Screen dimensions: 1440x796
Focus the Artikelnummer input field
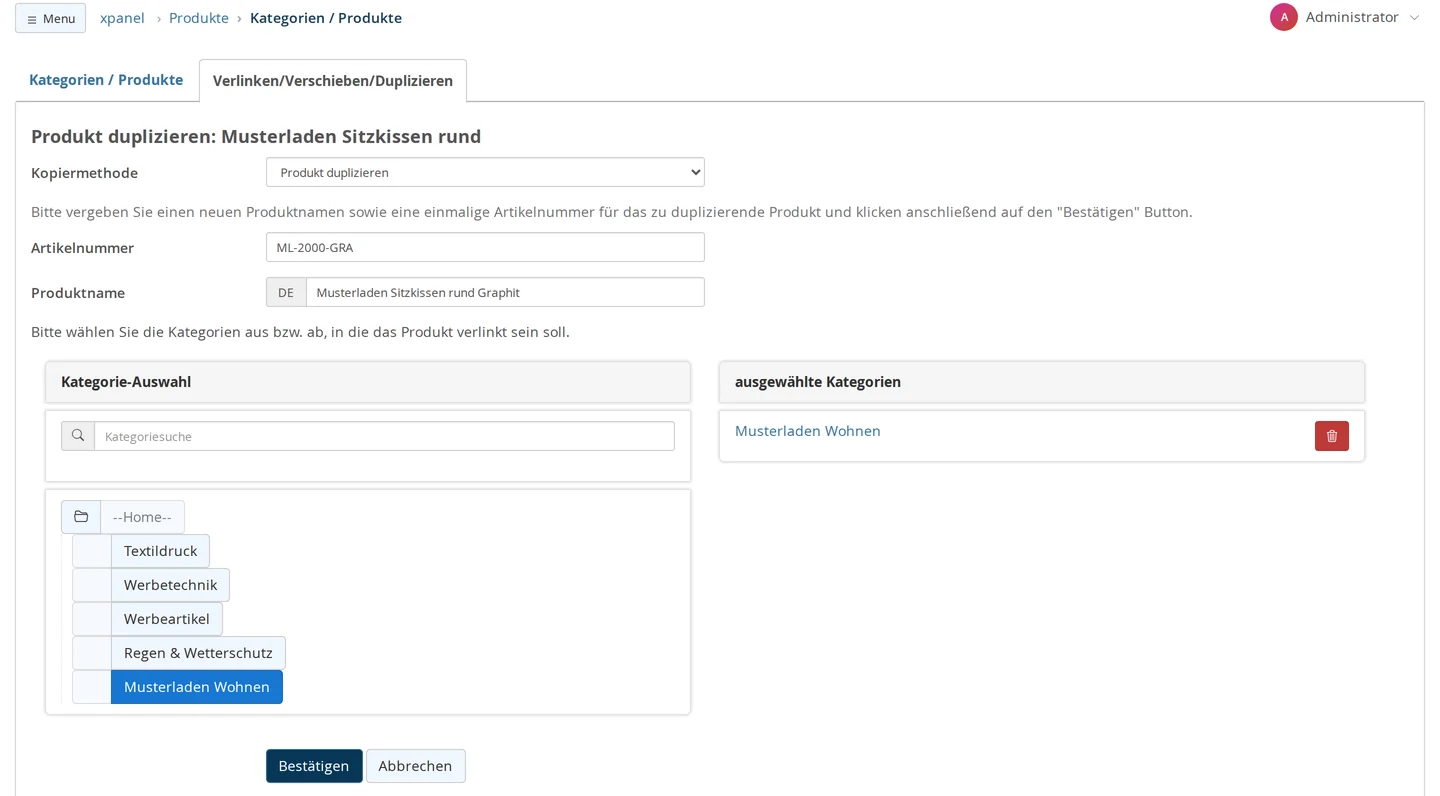click(485, 247)
